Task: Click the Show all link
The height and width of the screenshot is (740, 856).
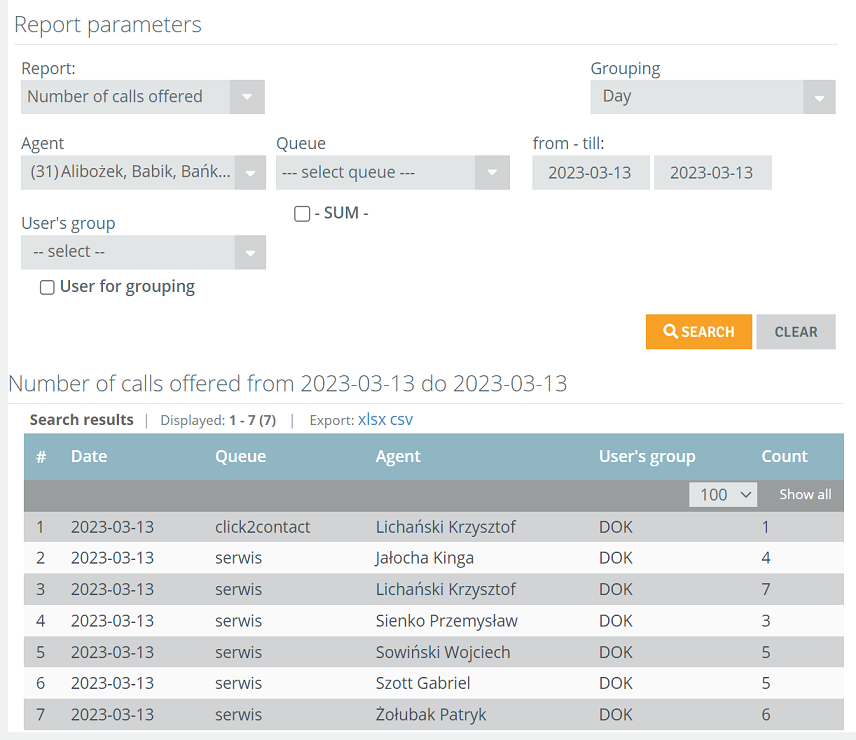Action: 805,494
